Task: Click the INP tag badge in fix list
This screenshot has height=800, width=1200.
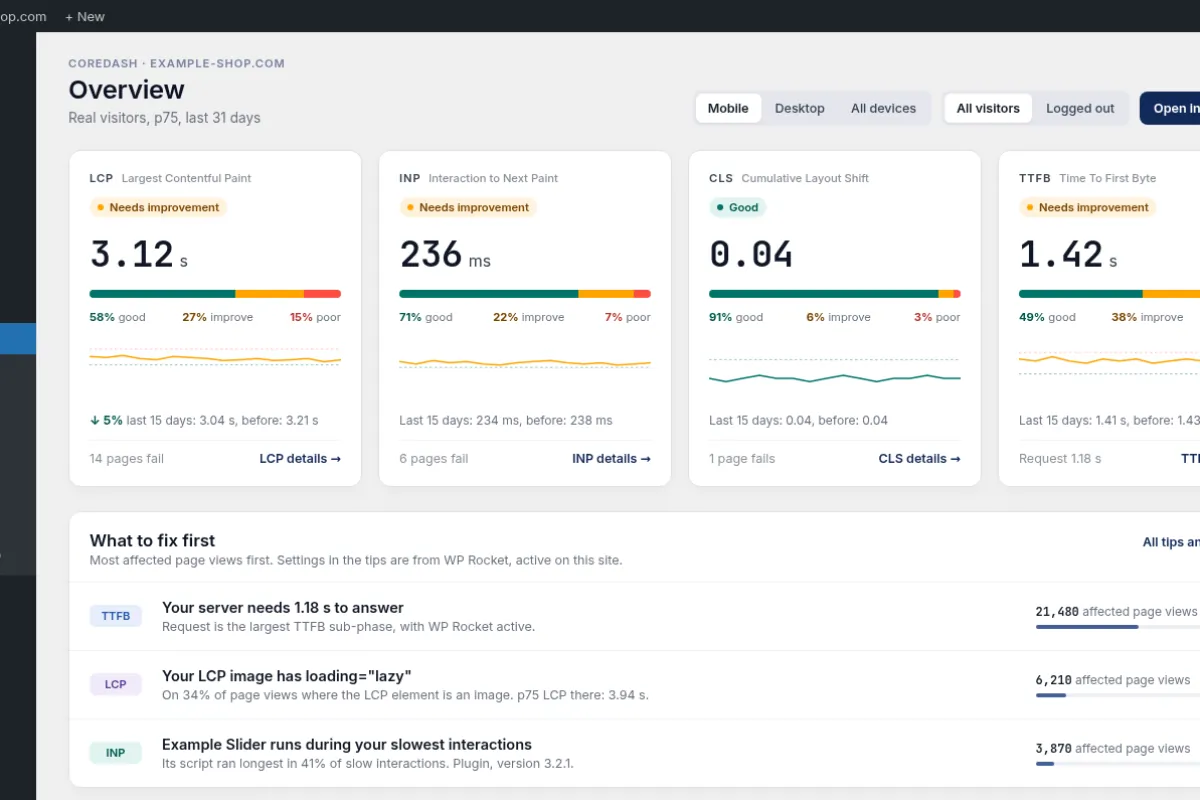Action: pyautogui.click(x=116, y=752)
